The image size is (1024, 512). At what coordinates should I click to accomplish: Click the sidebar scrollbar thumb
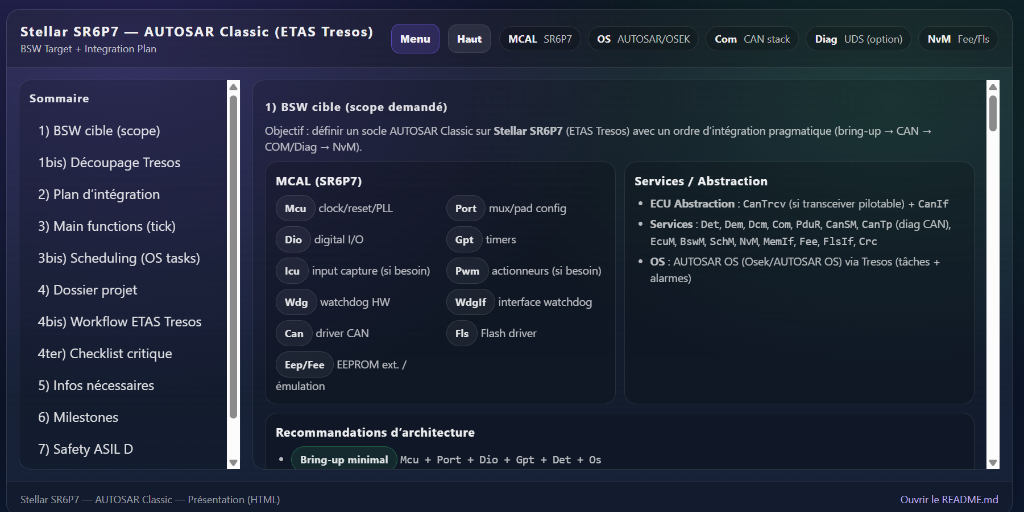pos(234,257)
